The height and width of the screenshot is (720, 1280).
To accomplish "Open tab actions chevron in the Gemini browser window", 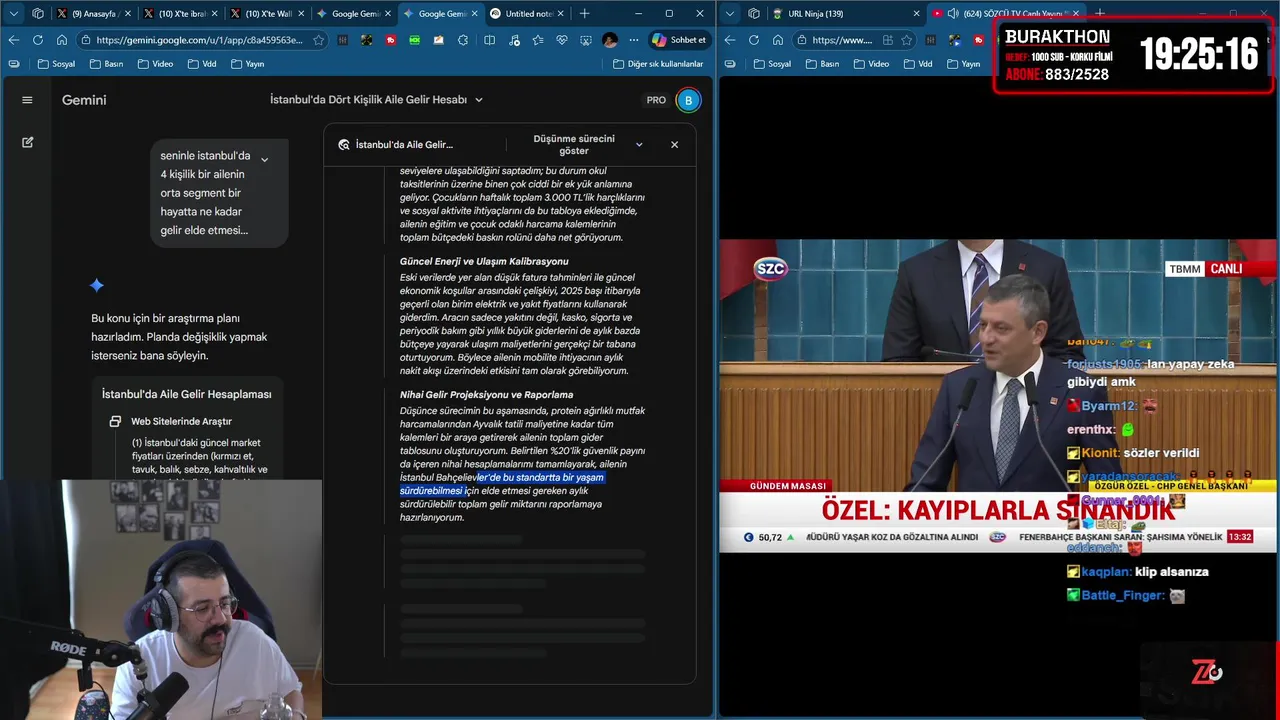I will click(12, 13).
